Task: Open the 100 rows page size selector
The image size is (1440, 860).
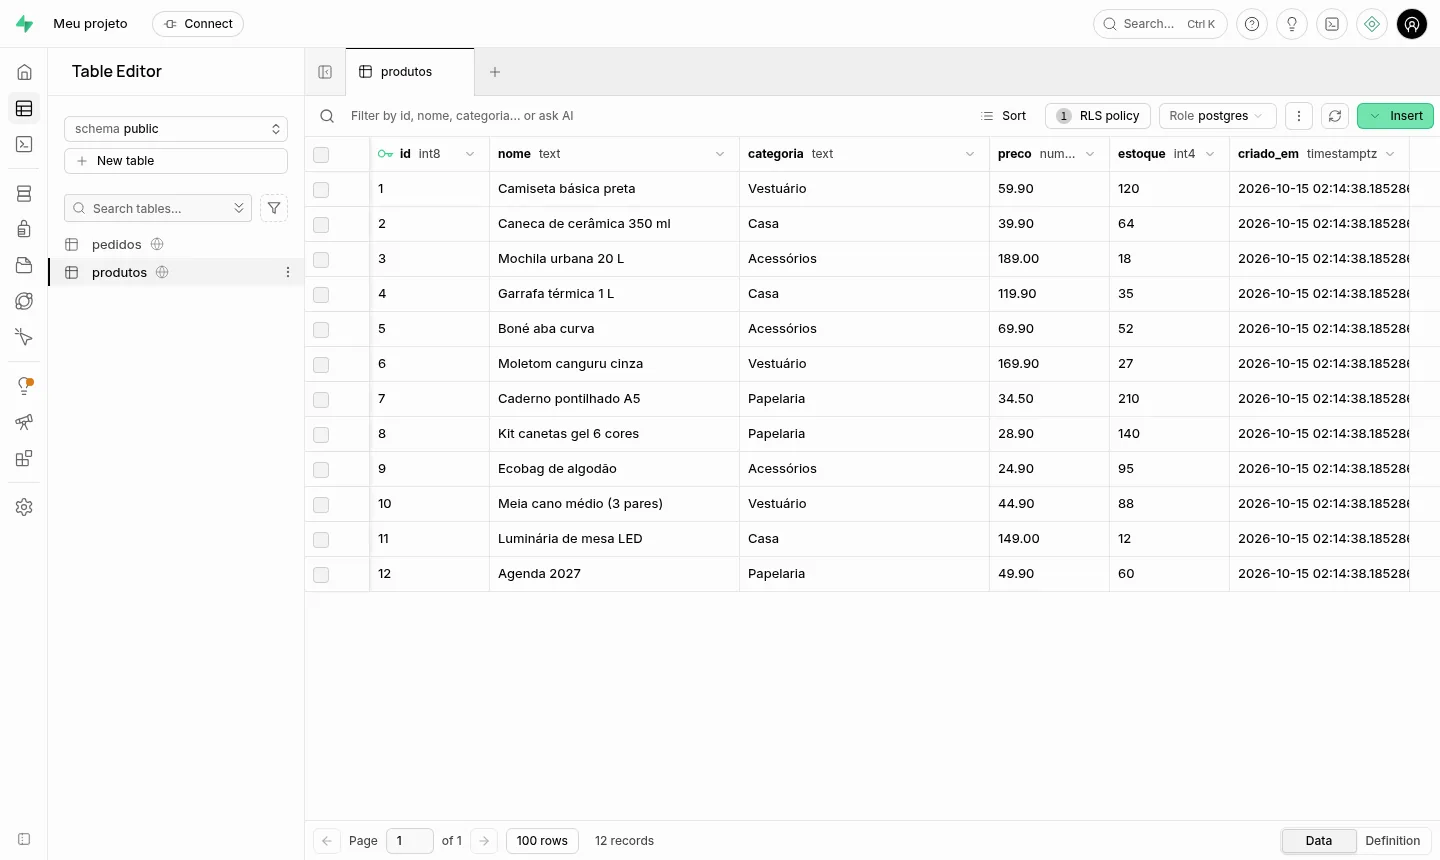Action: [542, 841]
